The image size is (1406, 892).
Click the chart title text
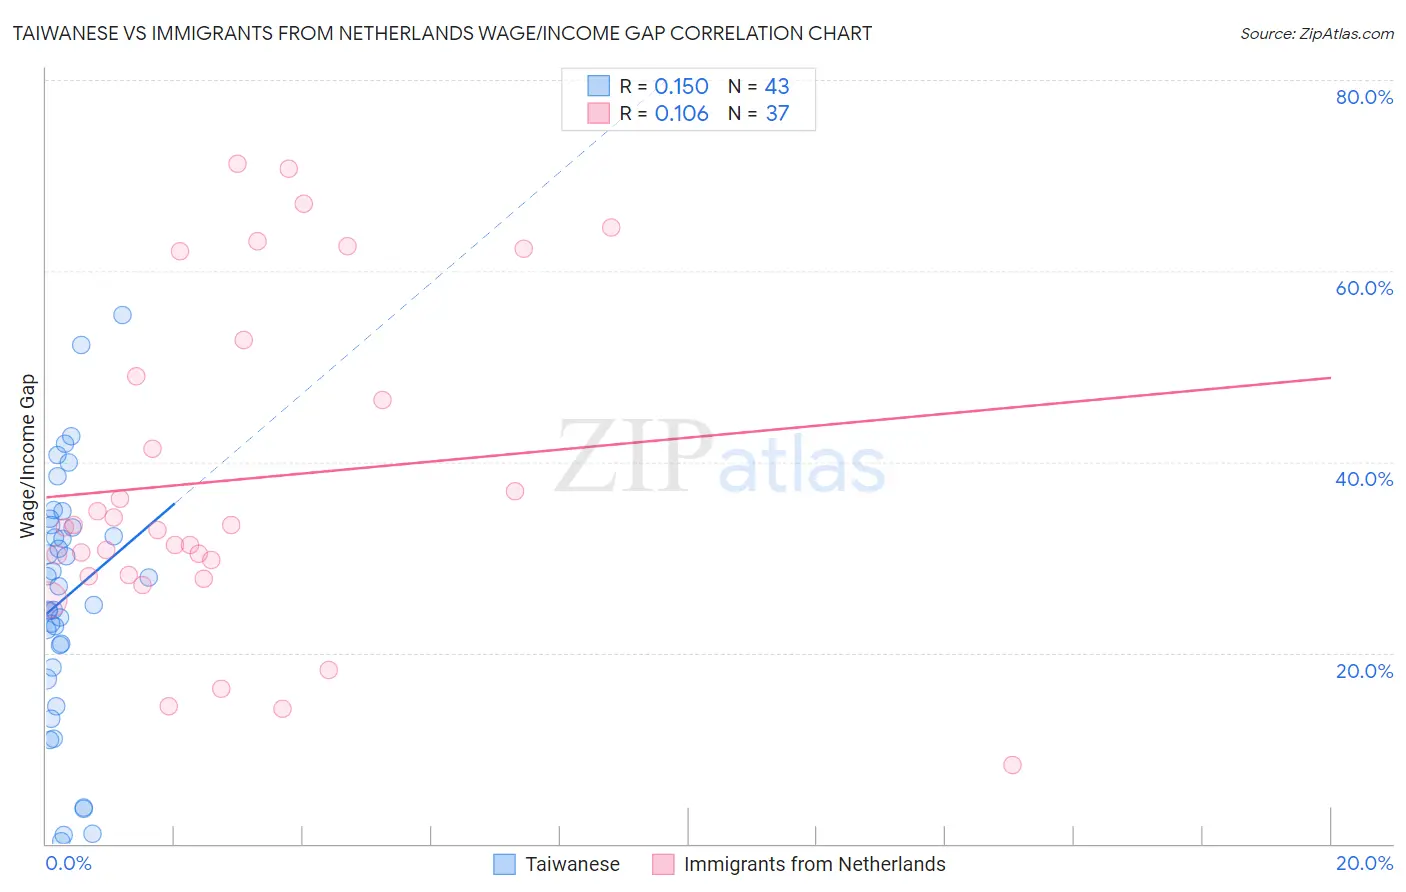(x=442, y=33)
